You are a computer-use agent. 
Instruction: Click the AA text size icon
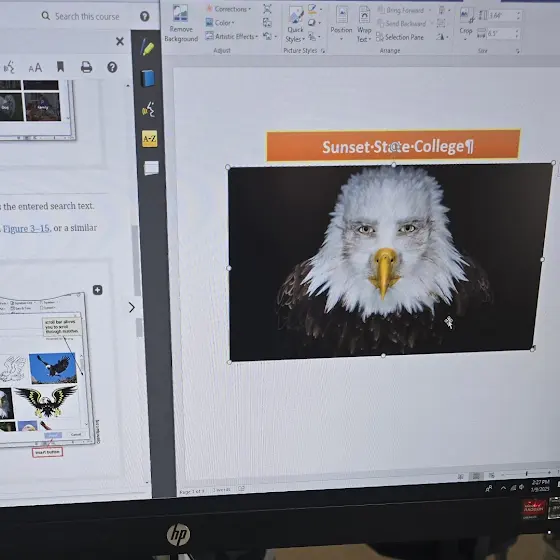click(35, 68)
